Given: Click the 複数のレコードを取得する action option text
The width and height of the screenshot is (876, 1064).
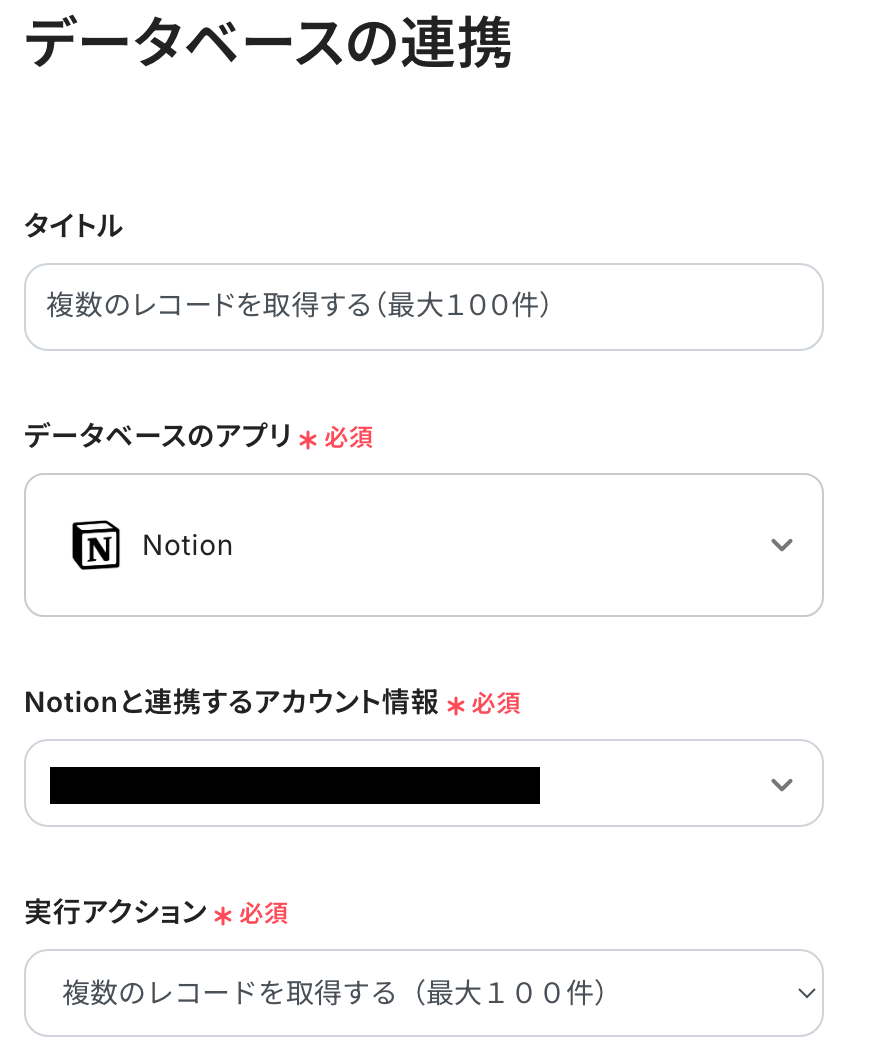Looking at the screenshot, I should coord(335,993).
